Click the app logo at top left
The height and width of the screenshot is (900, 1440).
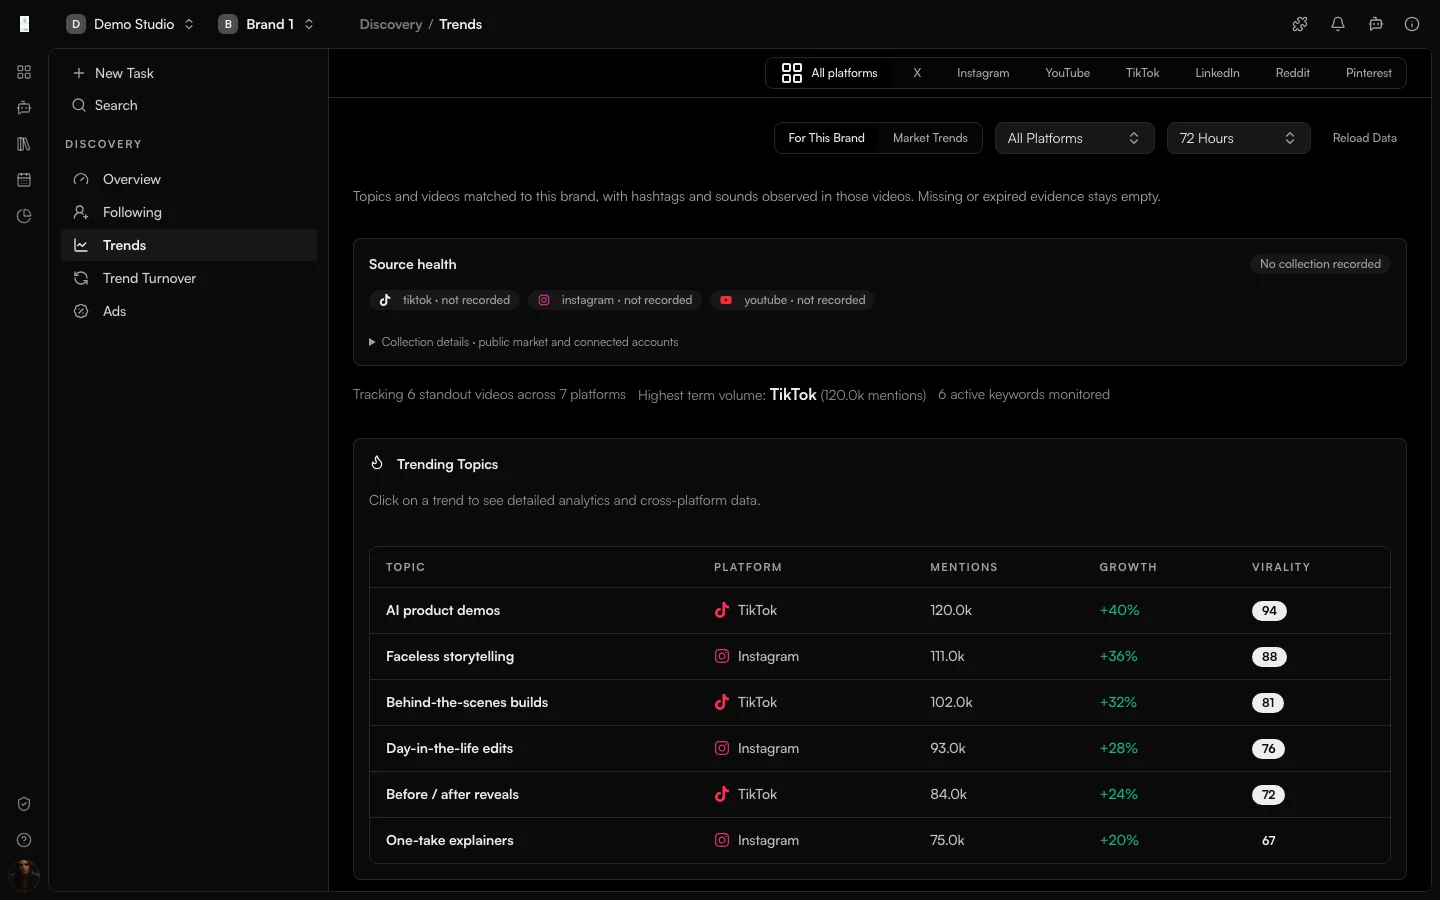tap(24, 24)
